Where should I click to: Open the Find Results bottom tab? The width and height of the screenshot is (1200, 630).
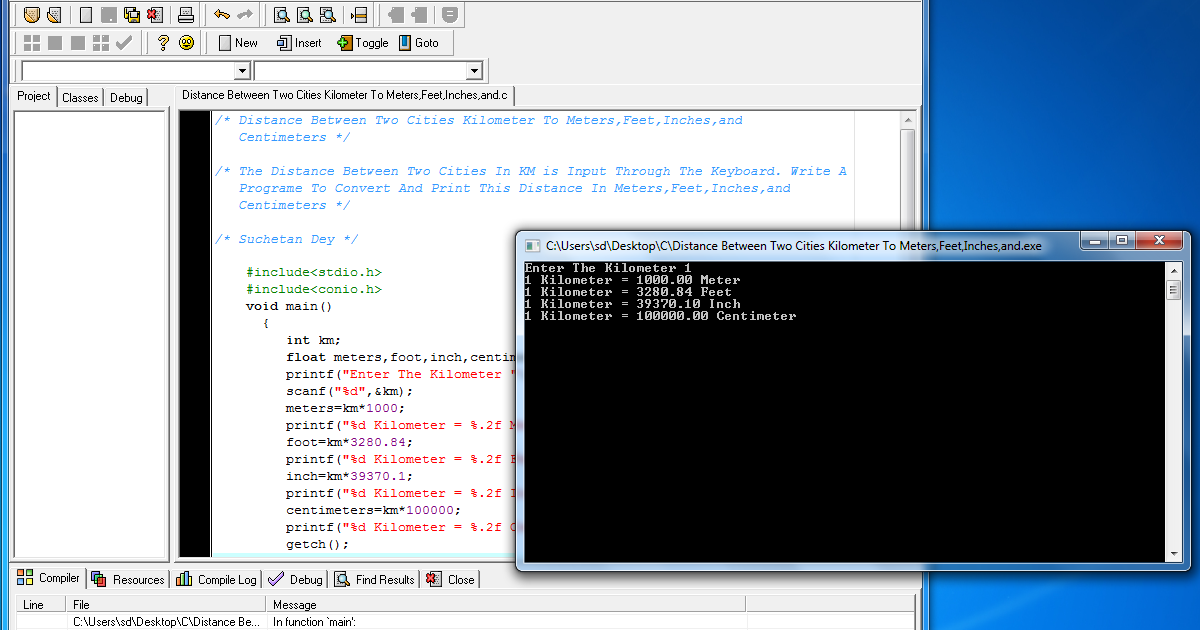point(375,579)
